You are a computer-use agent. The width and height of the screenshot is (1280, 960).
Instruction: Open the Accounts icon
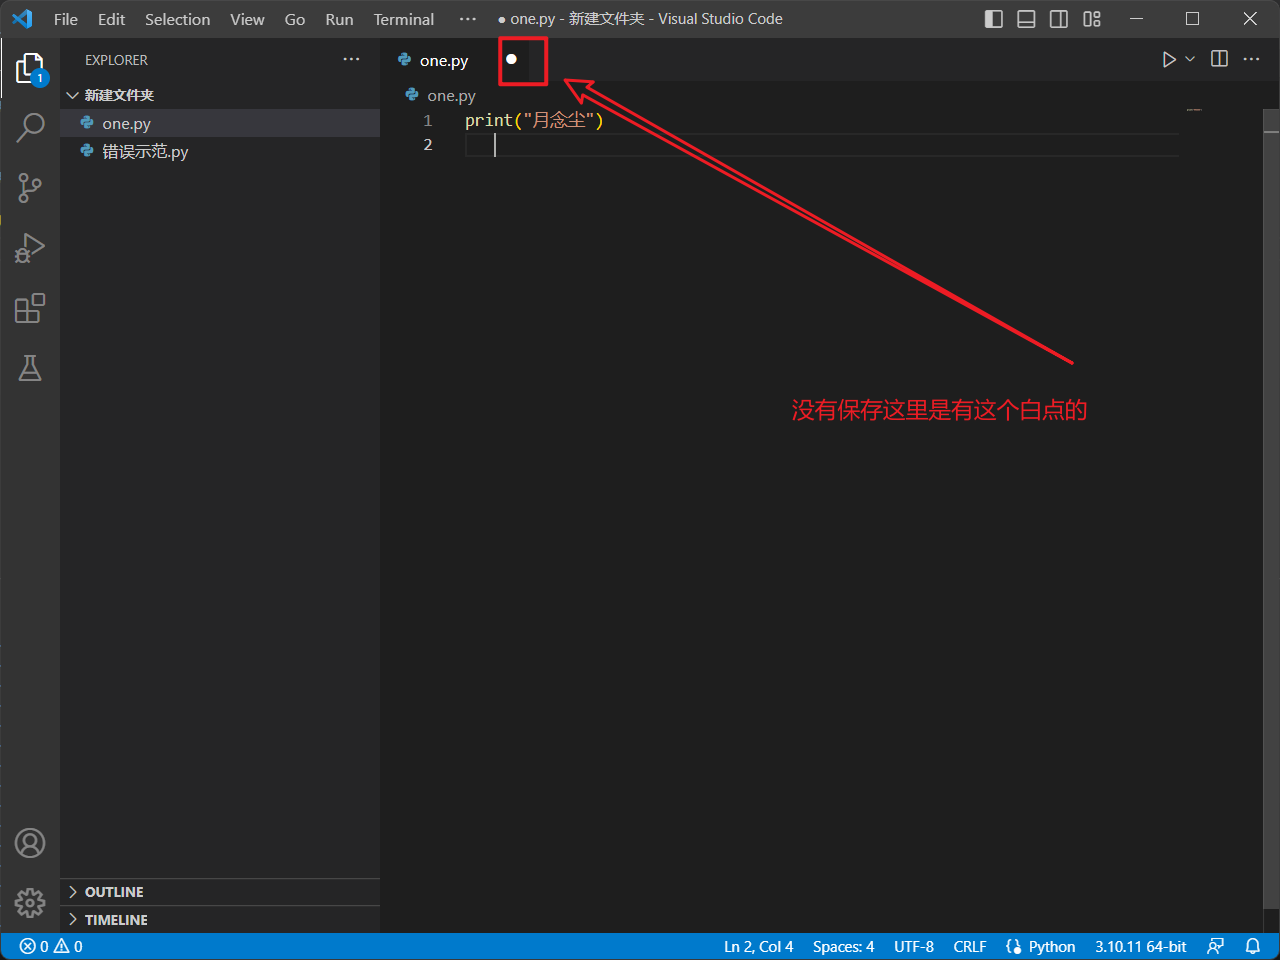pyautogui.click(x=30, y=843)
